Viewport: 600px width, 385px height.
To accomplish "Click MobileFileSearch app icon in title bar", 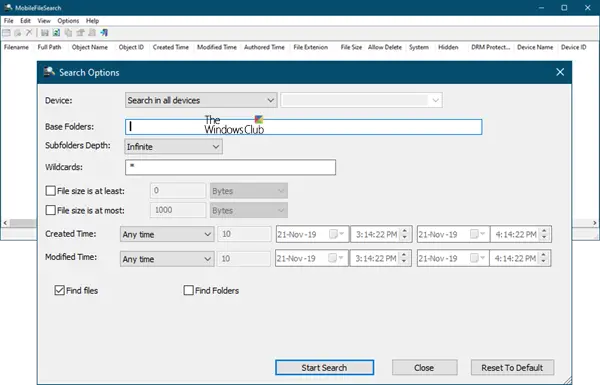I will (8, 7).
